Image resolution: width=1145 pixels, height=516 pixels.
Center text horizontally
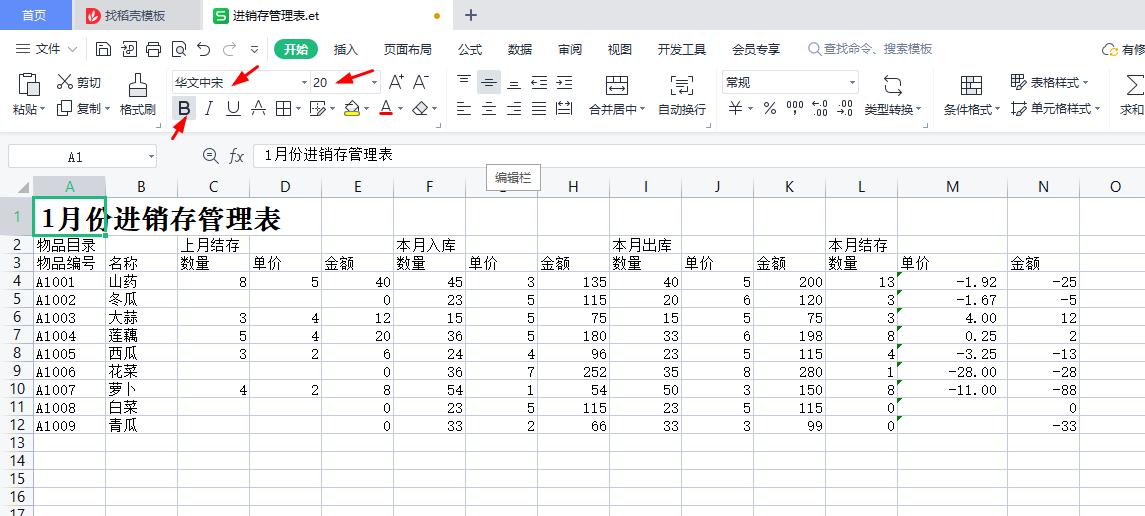[489, 109]
